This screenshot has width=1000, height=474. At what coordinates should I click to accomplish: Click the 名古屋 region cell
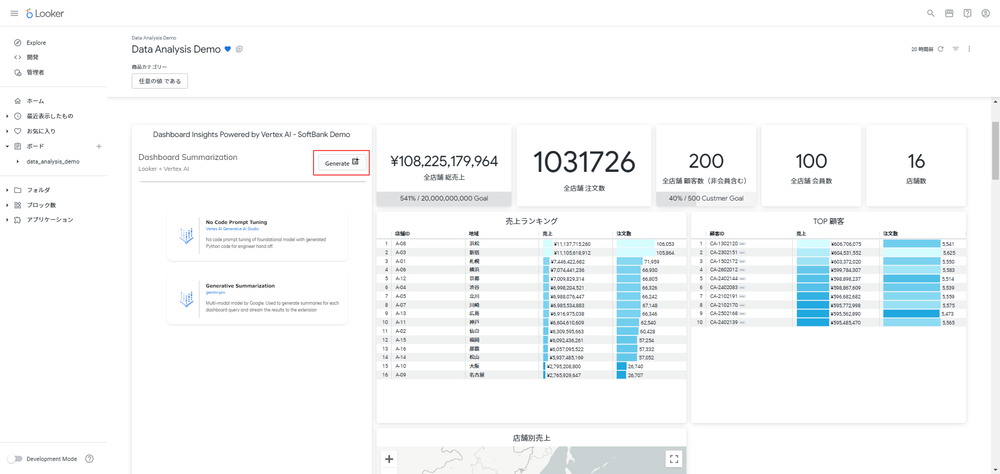click(475, 375)
